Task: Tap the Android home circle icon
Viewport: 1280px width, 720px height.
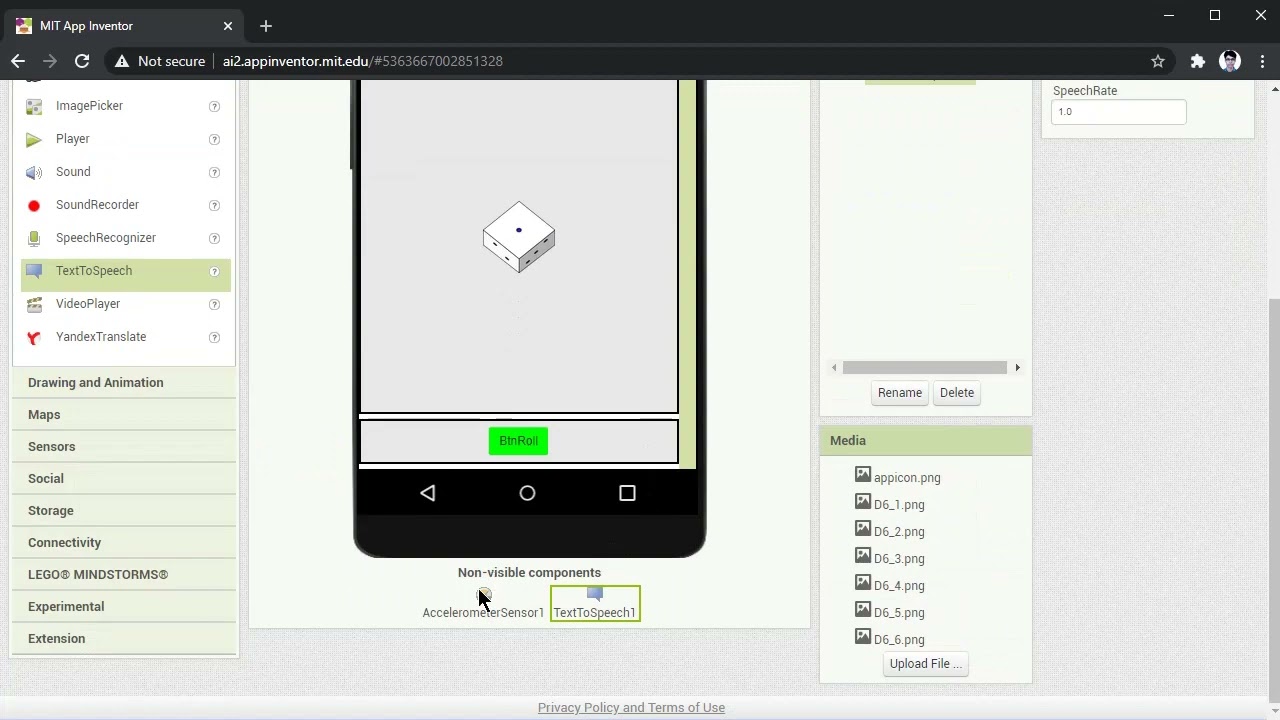Action: (527, 493)
